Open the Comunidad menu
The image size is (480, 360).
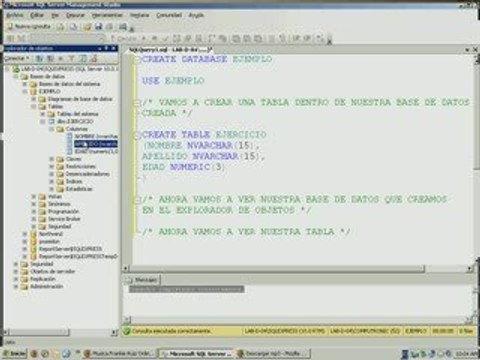click(169, 15)
